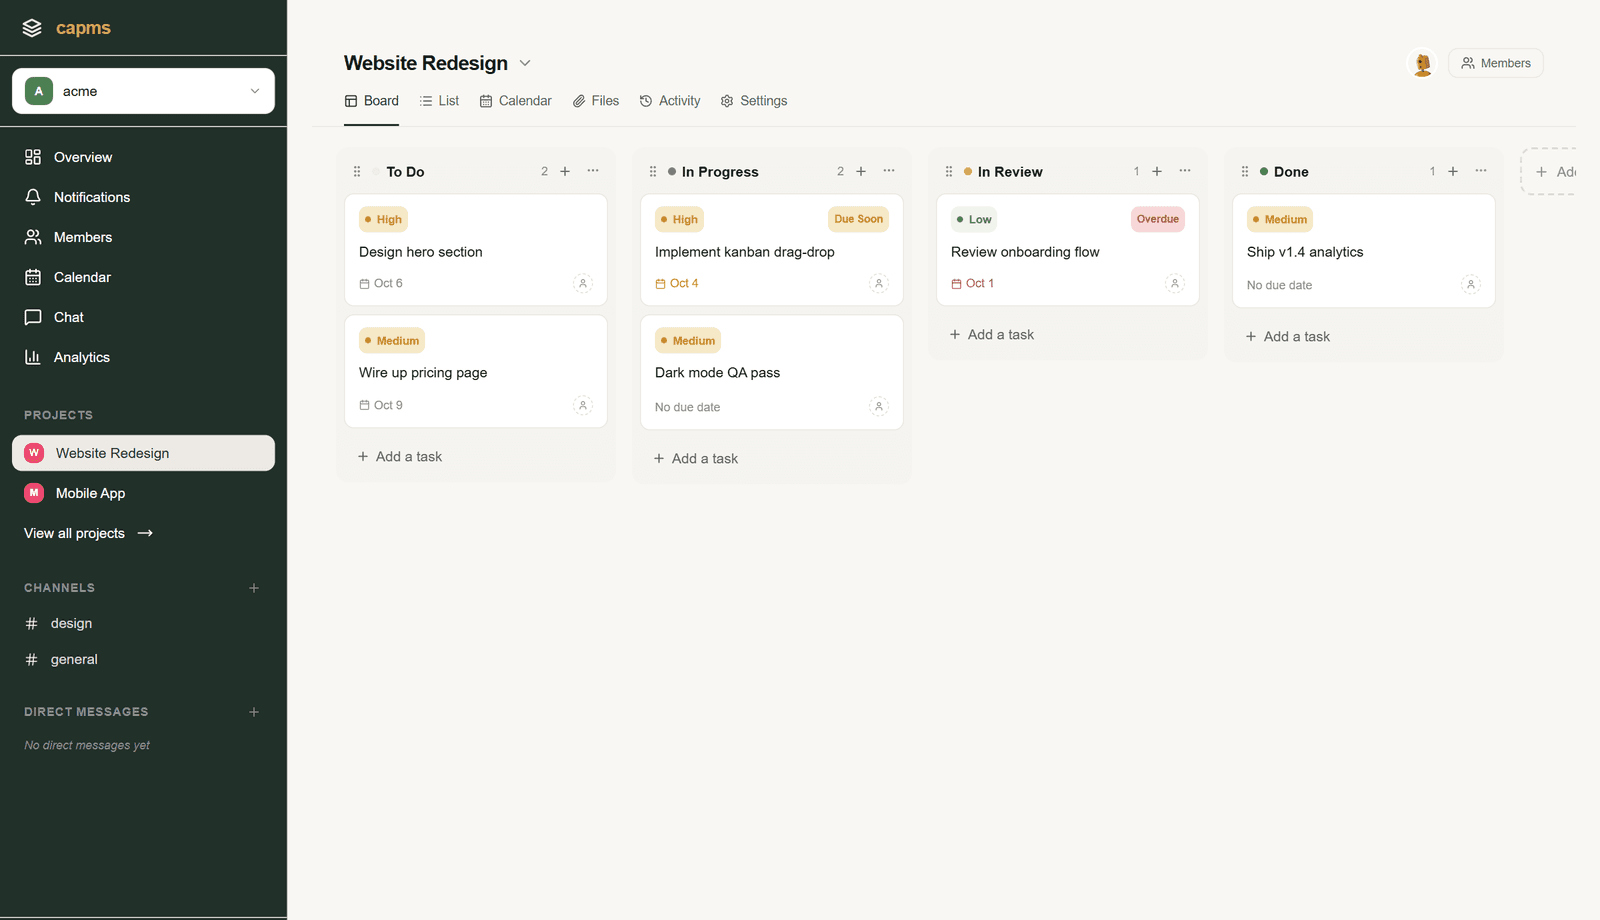Click the In Progress column title
This screenshot has height=920, width=1600.
720,172
